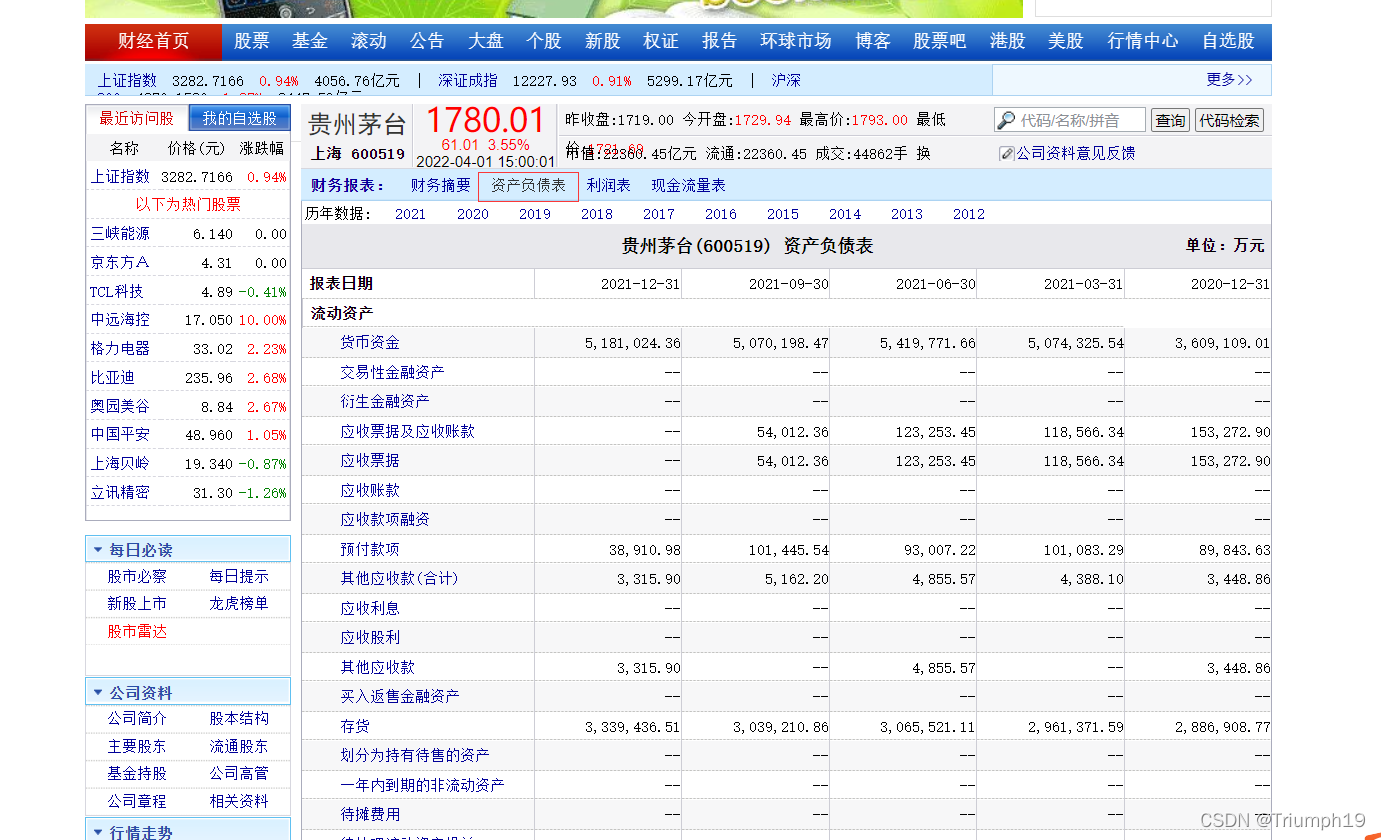Open 2021 historical data link
The width and height of the screenshot is (1381, 840).
tap(411, 214)
